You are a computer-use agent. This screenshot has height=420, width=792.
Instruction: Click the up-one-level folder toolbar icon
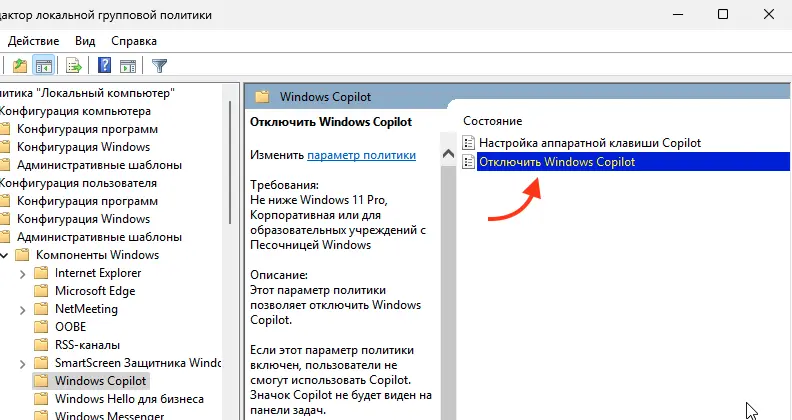pos(20,66)
